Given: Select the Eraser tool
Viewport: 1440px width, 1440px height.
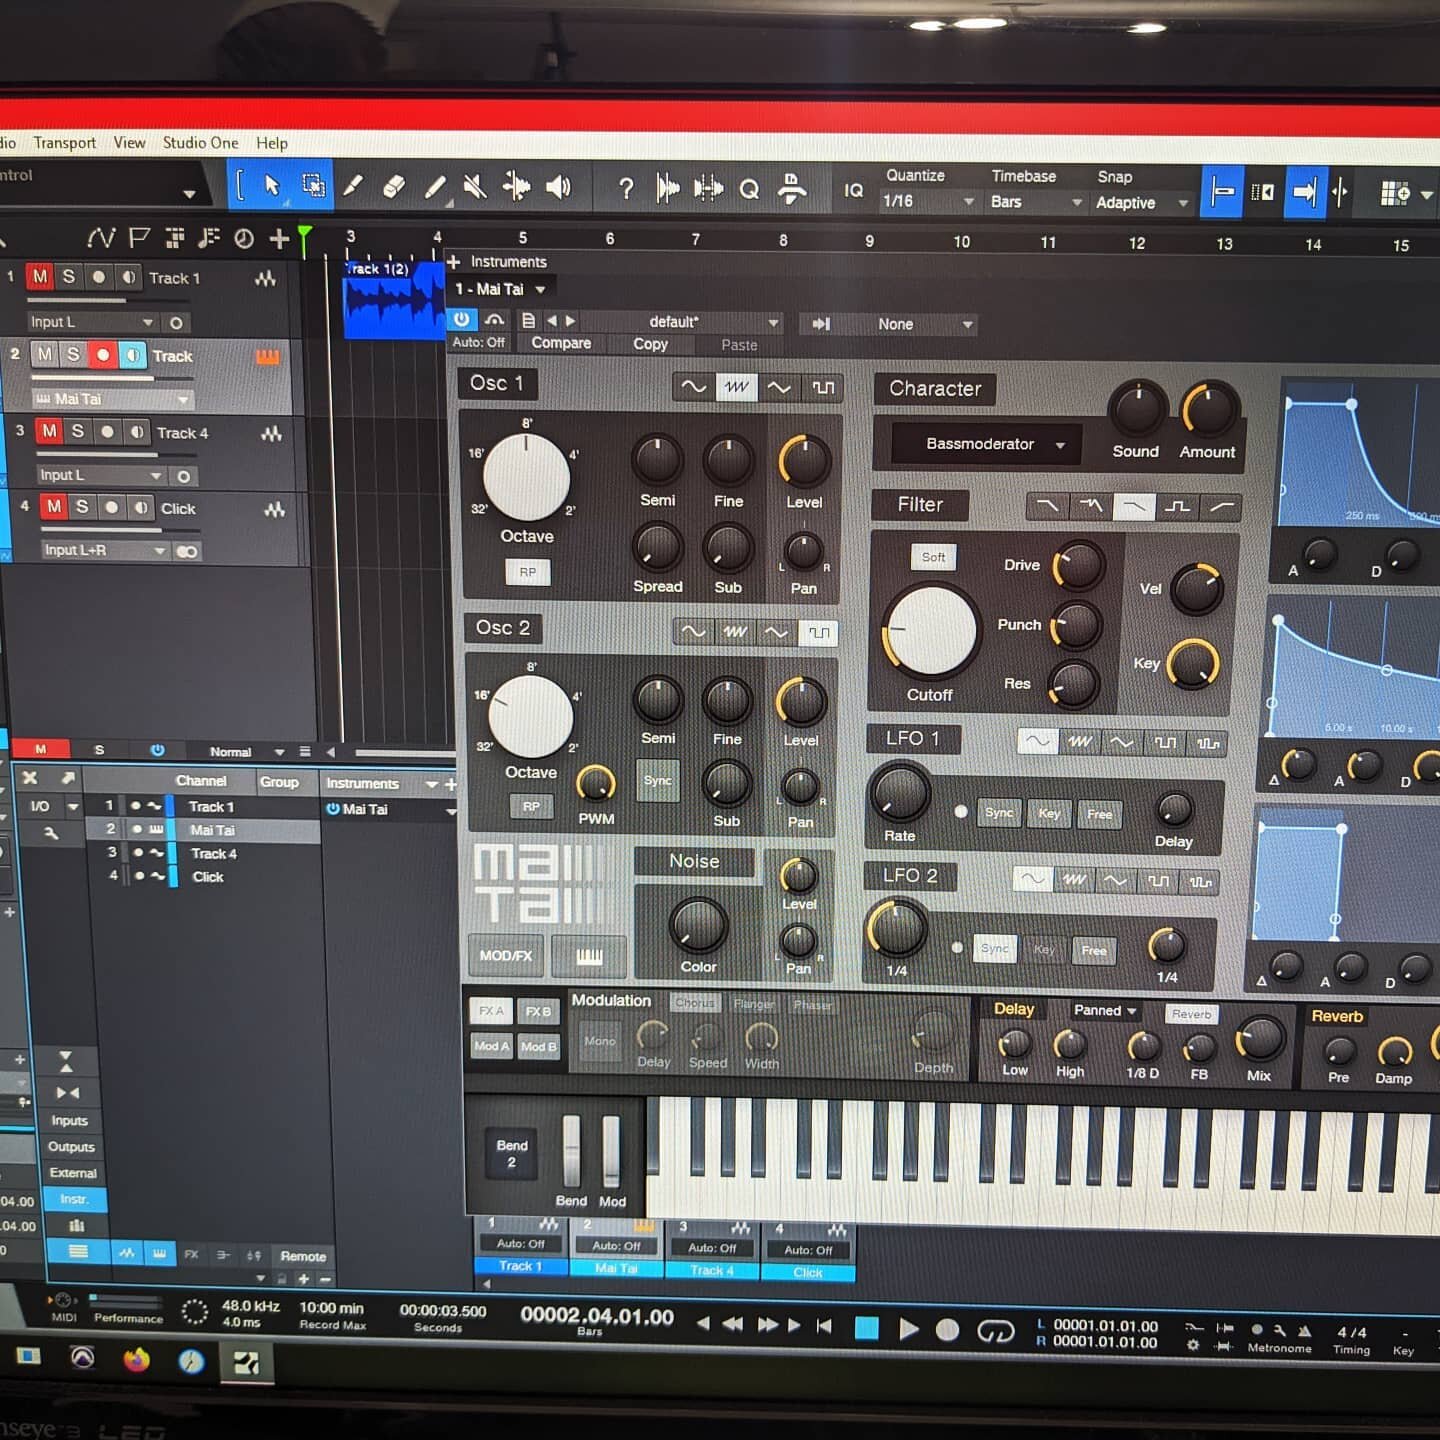Looking at the screenshot, I should point(394,186).
